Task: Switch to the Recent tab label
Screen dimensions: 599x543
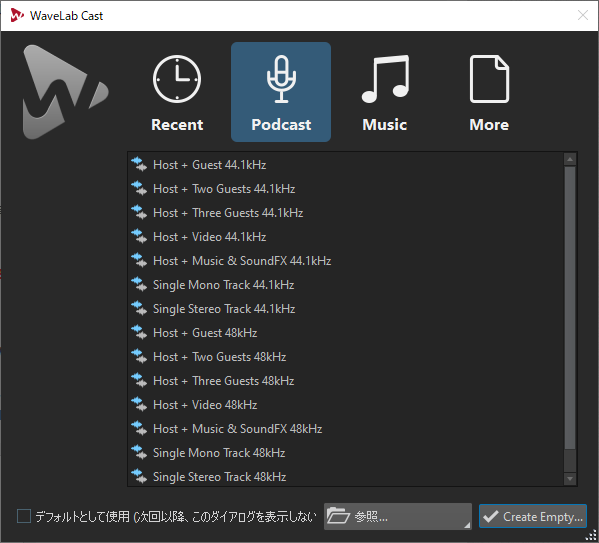Action: (177, 125)
